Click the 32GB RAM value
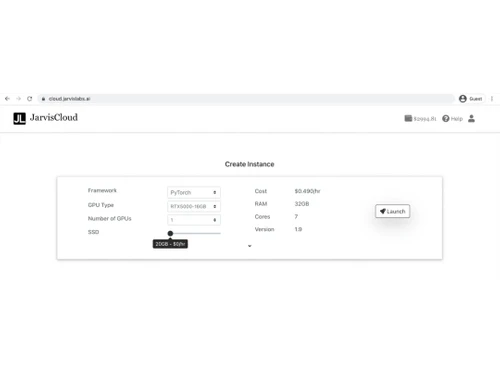 (302, 204)
